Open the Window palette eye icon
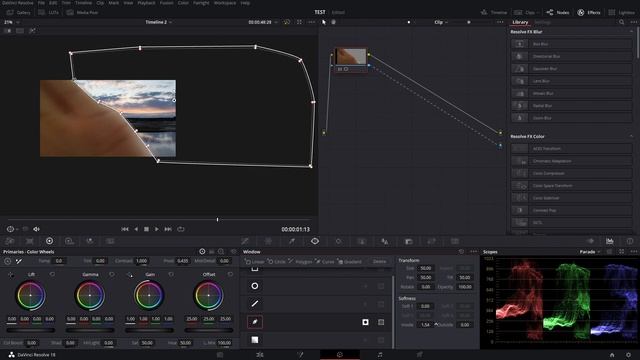The image size is (640, 360). tap(315, 241)
